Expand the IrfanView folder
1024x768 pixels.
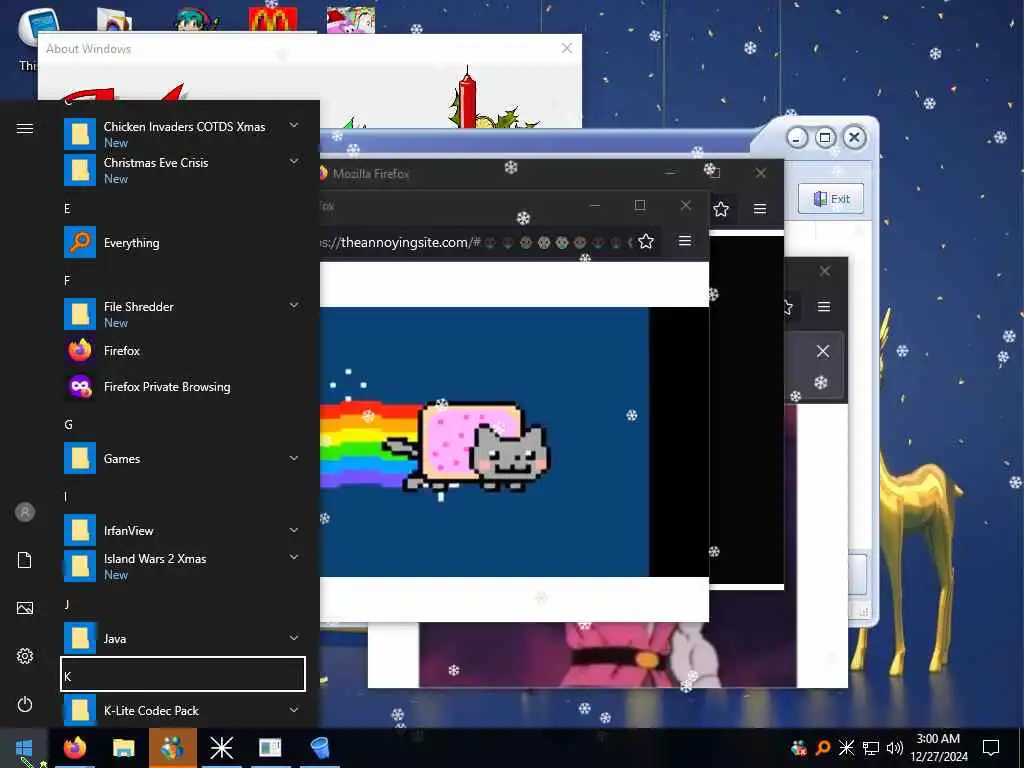coord(294,530)
